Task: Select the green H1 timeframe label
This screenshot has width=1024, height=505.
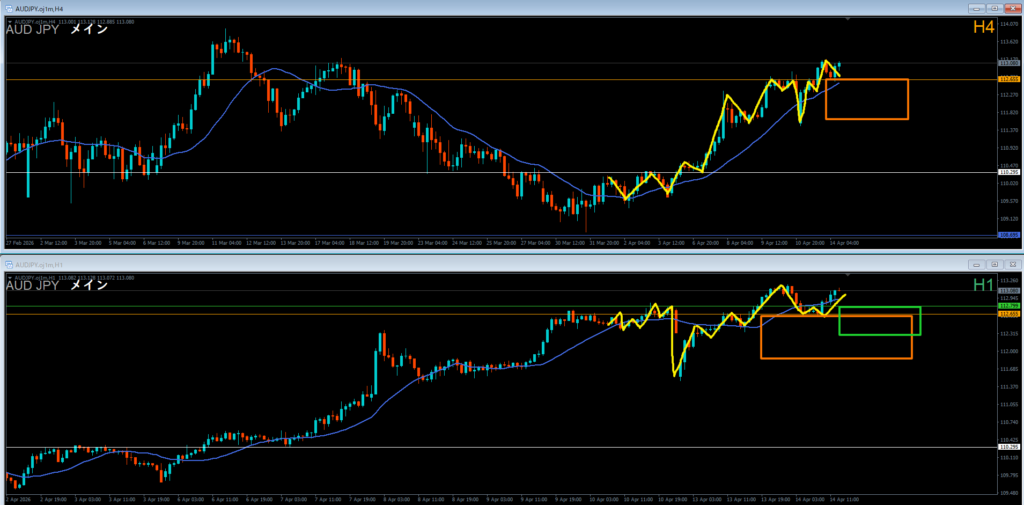Action: pos(983,285)
